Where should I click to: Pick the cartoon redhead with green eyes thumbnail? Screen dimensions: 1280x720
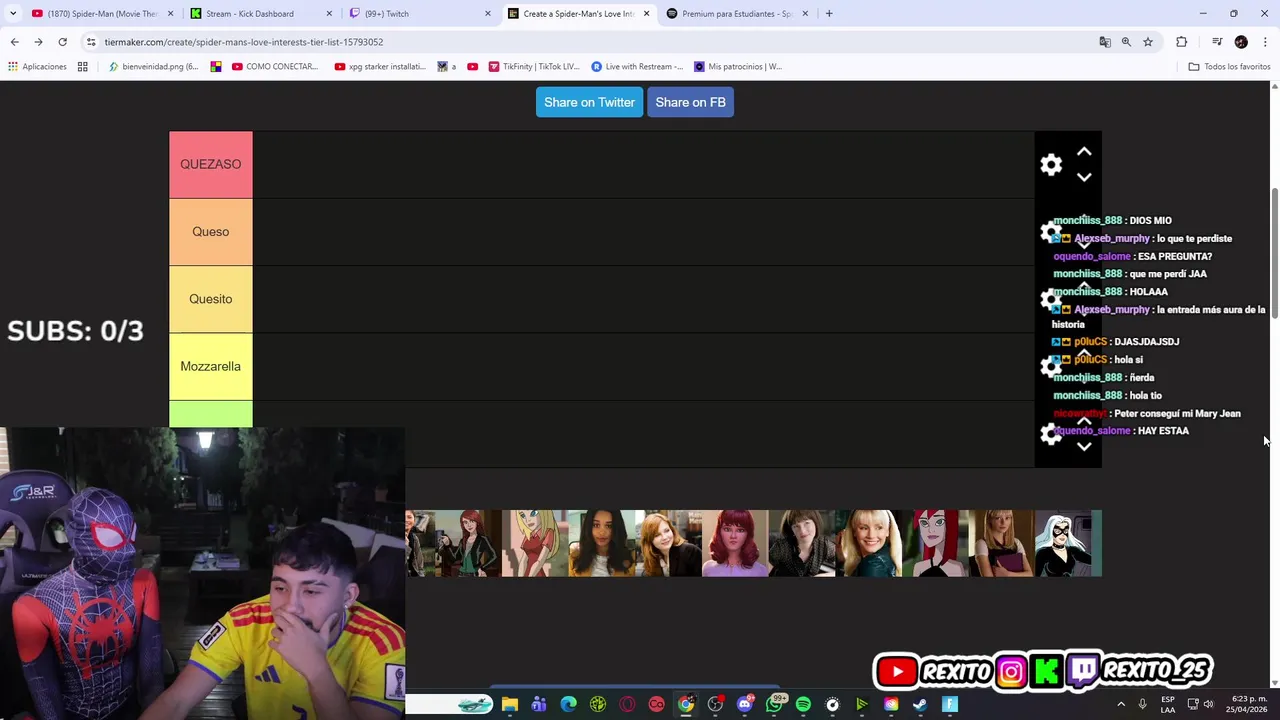point(935,543)
